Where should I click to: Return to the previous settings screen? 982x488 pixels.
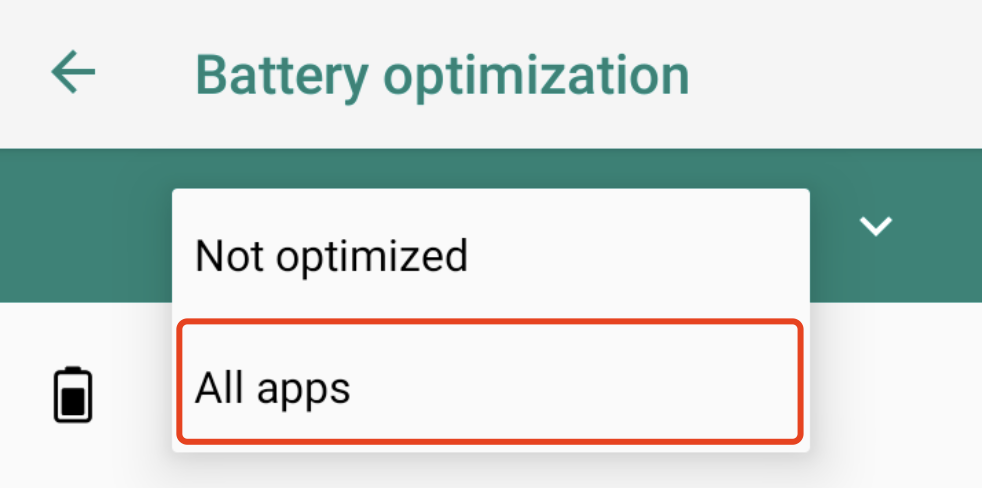click(x=73, y=73)
